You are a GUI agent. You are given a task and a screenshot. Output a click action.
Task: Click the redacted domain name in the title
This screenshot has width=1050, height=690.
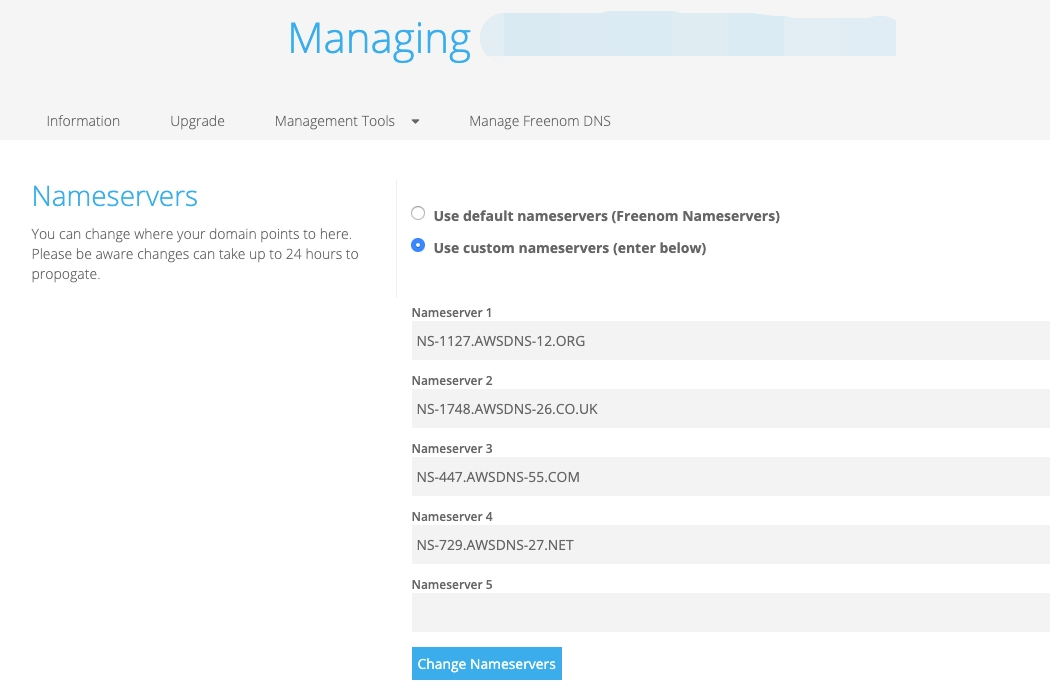(690, 36)
